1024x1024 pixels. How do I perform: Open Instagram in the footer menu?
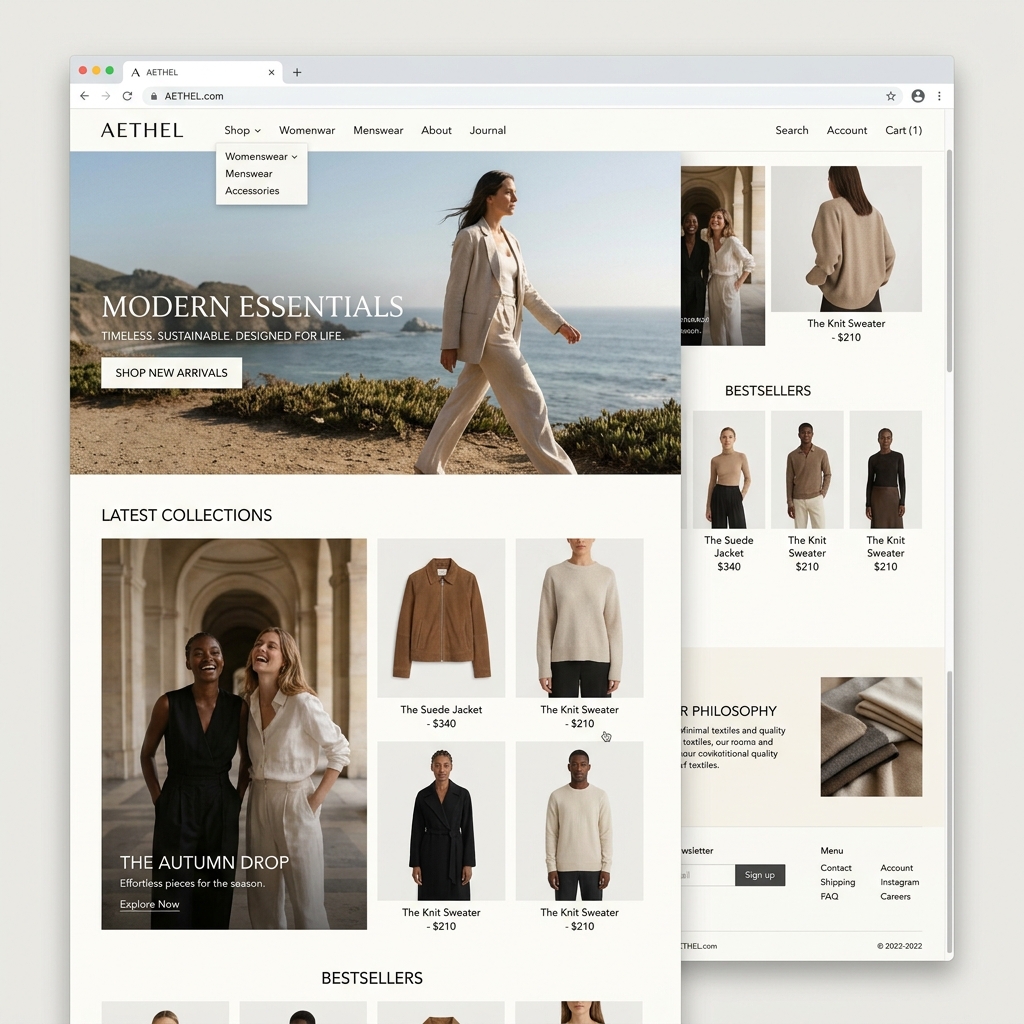[900, 882]
